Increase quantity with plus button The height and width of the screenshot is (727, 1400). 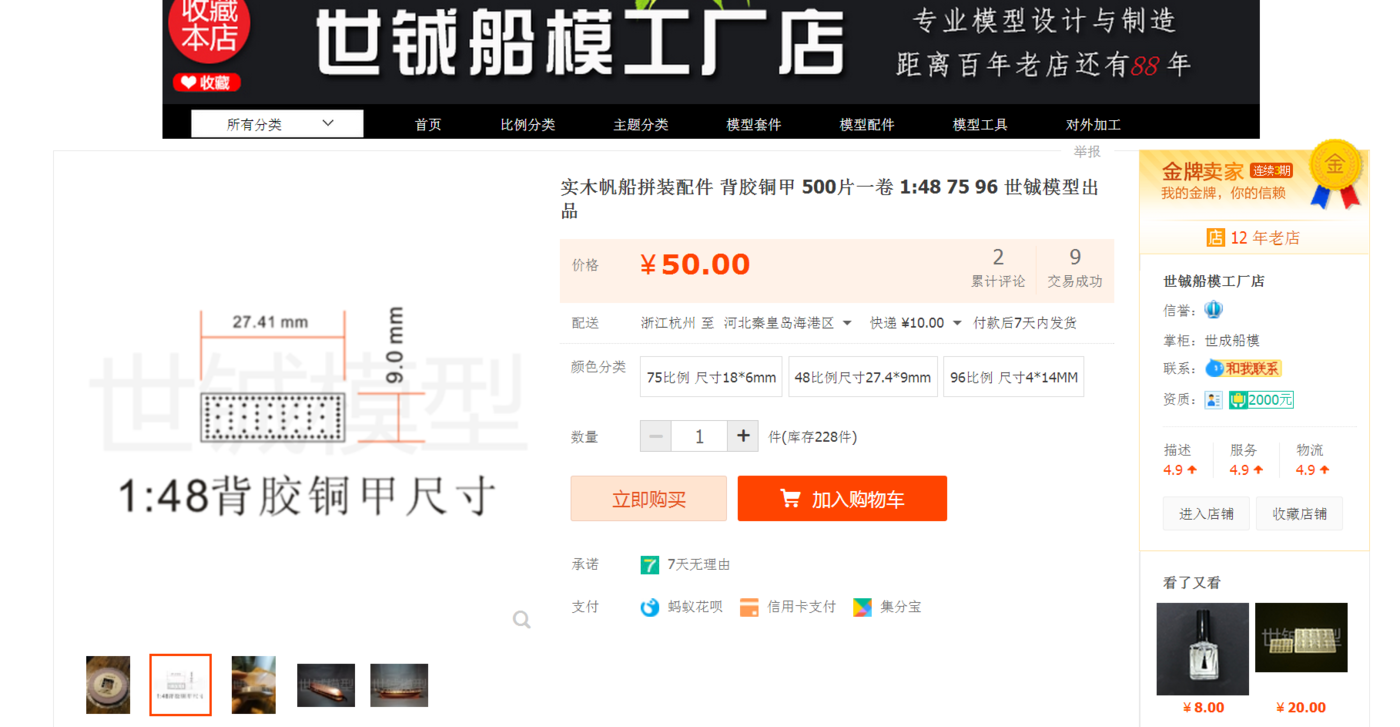point(743,436)
